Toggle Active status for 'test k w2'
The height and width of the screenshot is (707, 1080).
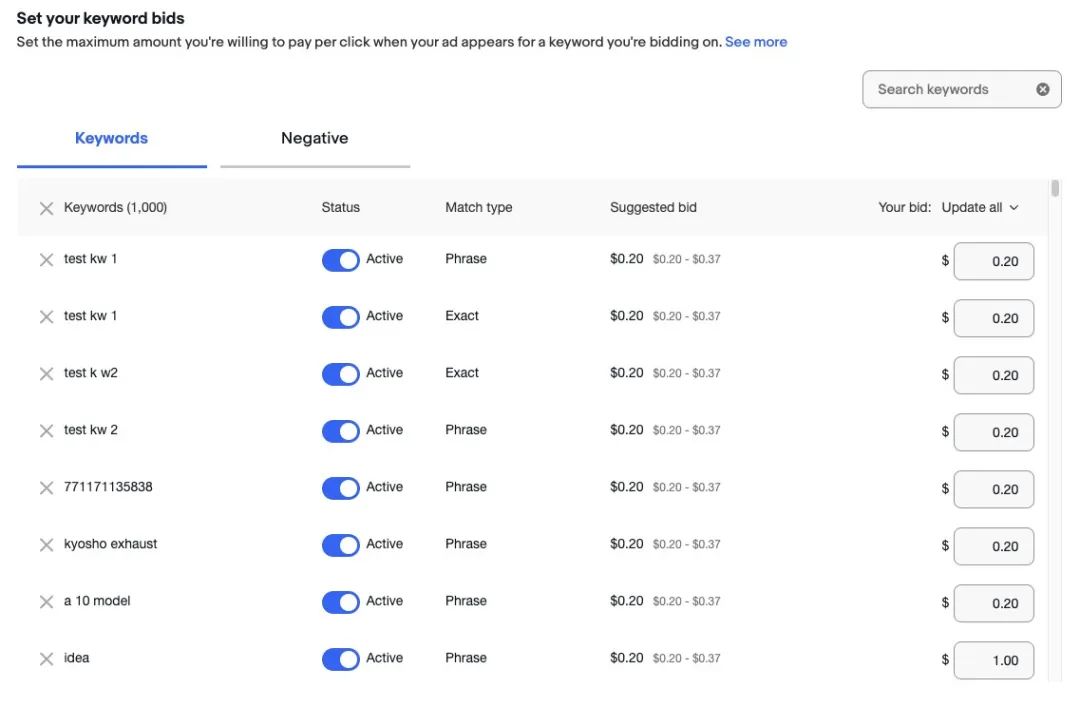(x=340, y=374)
